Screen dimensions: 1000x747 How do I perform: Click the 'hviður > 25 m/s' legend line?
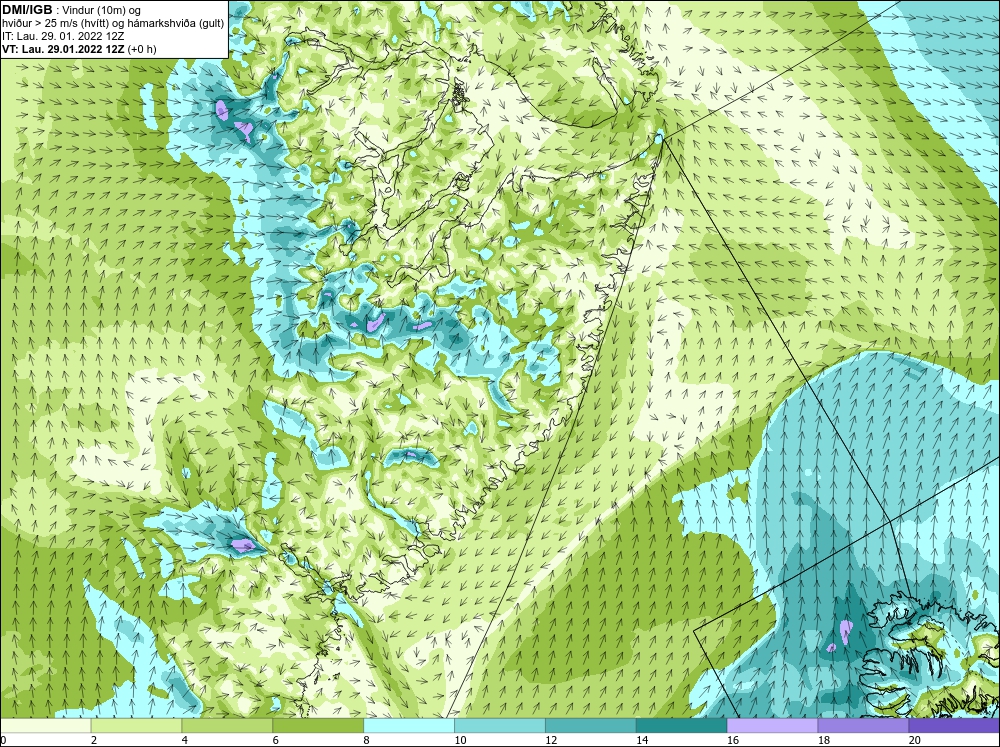click(x=113, y=23)
